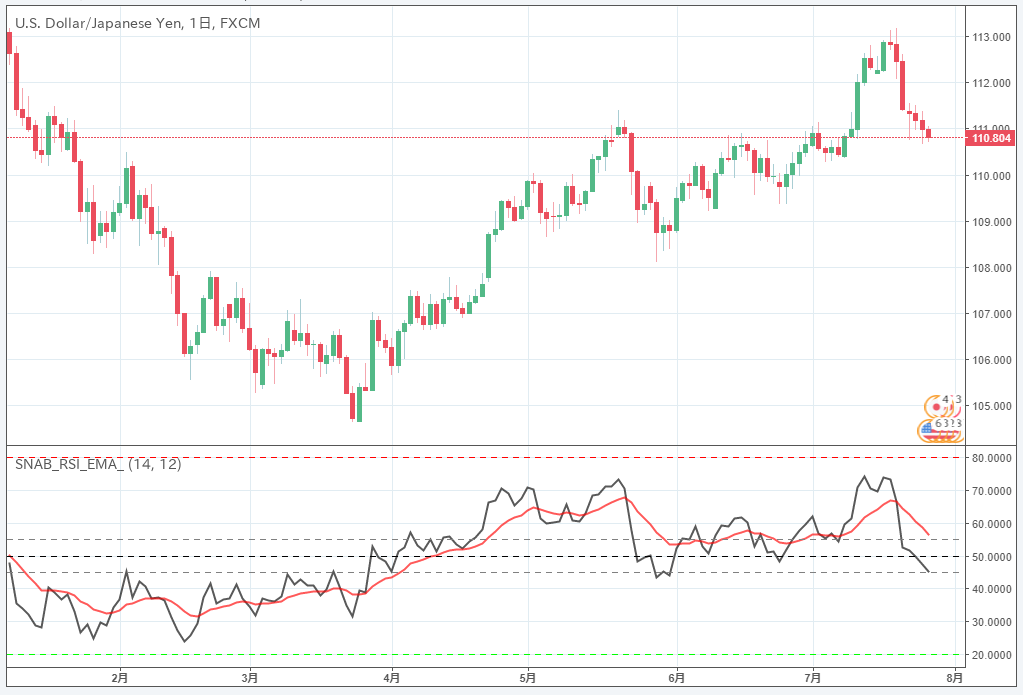The width and height of the screenshot is (1023, 695).
Task: Click the 50.0000 RSI scale label
Action: pyautogui.click(x=992, y=557)
